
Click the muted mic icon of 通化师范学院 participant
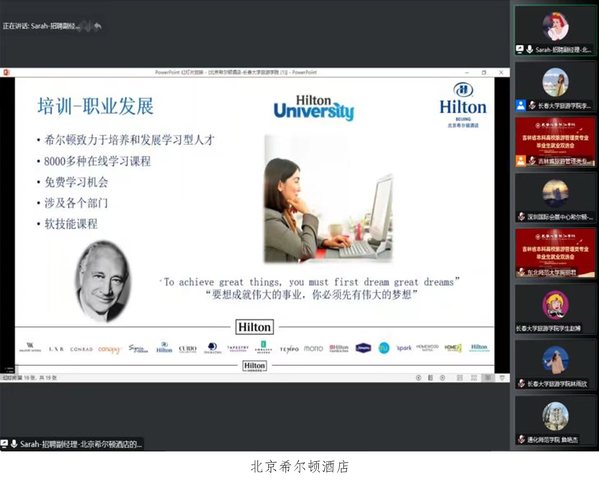click(521, 439)
